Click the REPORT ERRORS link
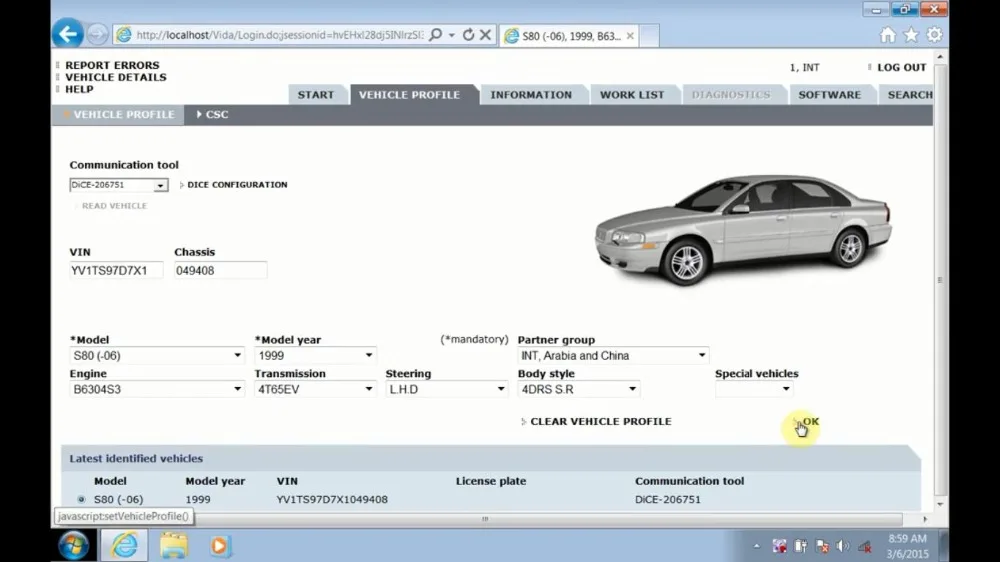 112,65
